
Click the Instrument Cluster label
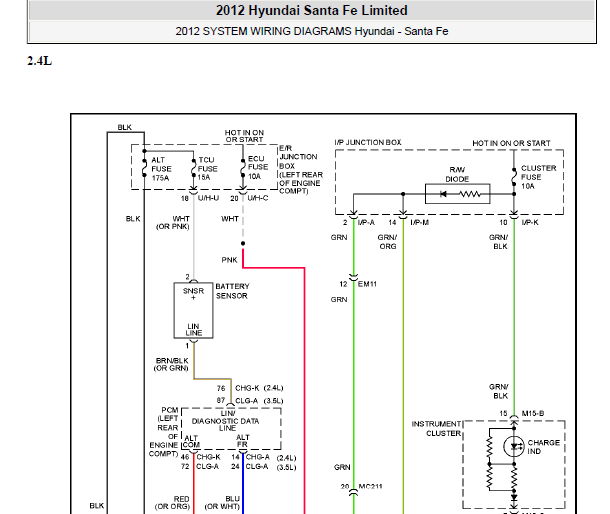click(436, 428)
